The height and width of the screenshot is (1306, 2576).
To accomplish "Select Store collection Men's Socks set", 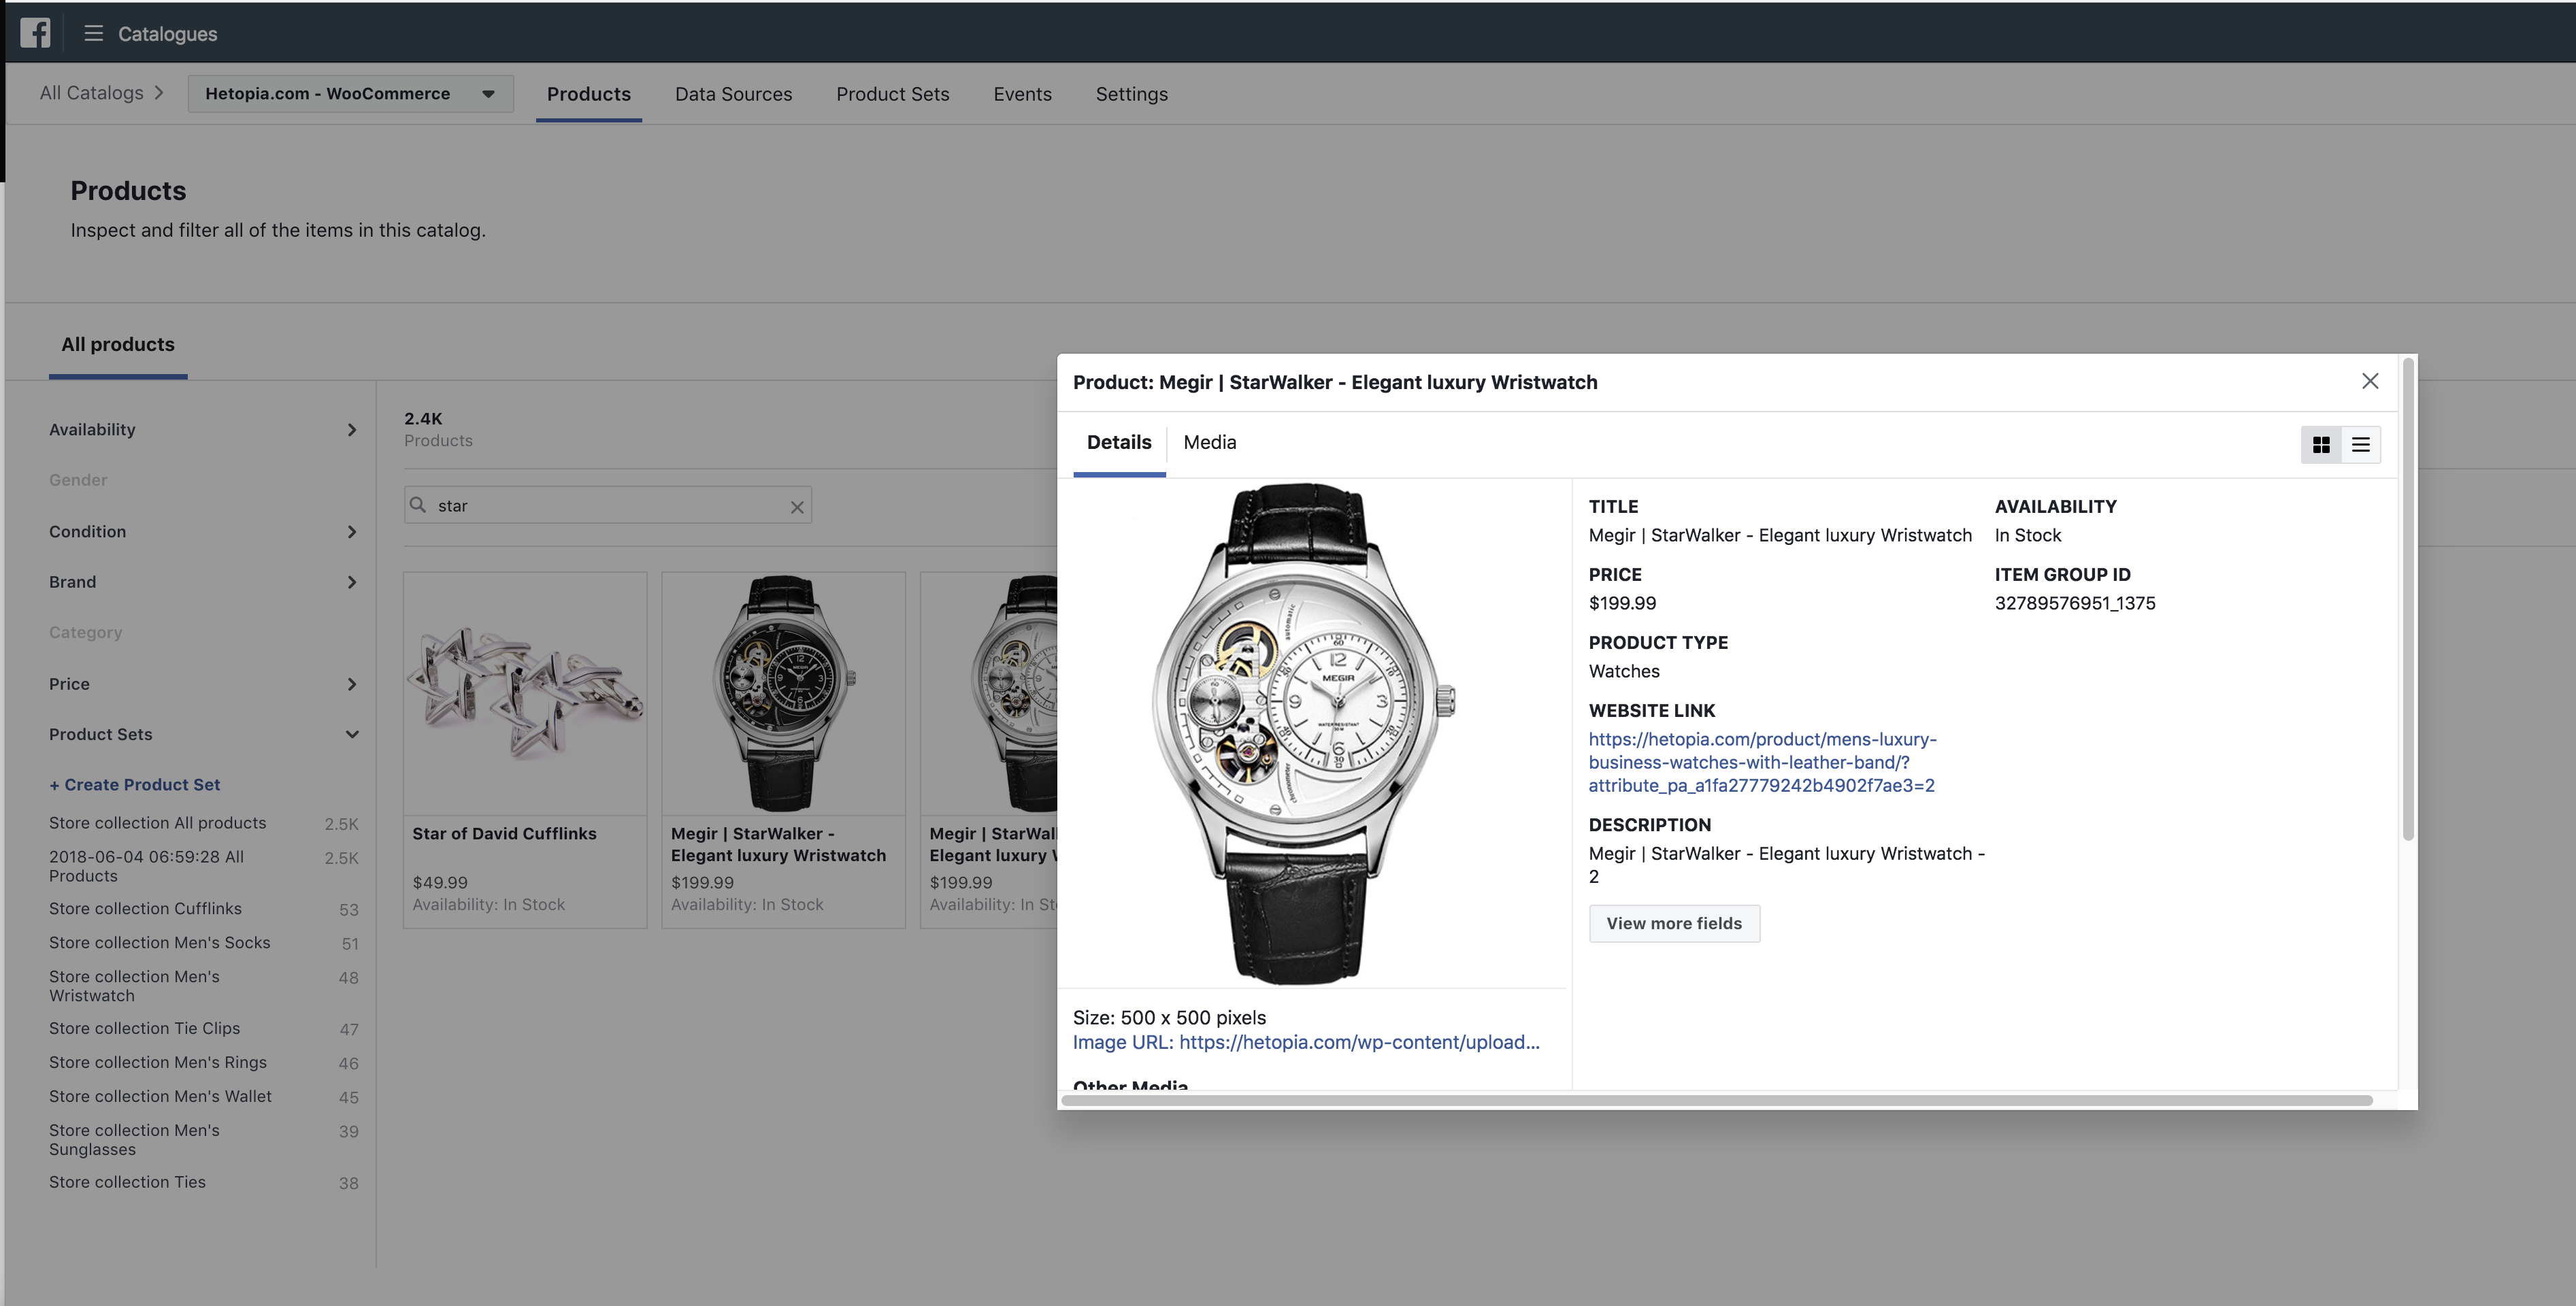I will tap(159, 943).
